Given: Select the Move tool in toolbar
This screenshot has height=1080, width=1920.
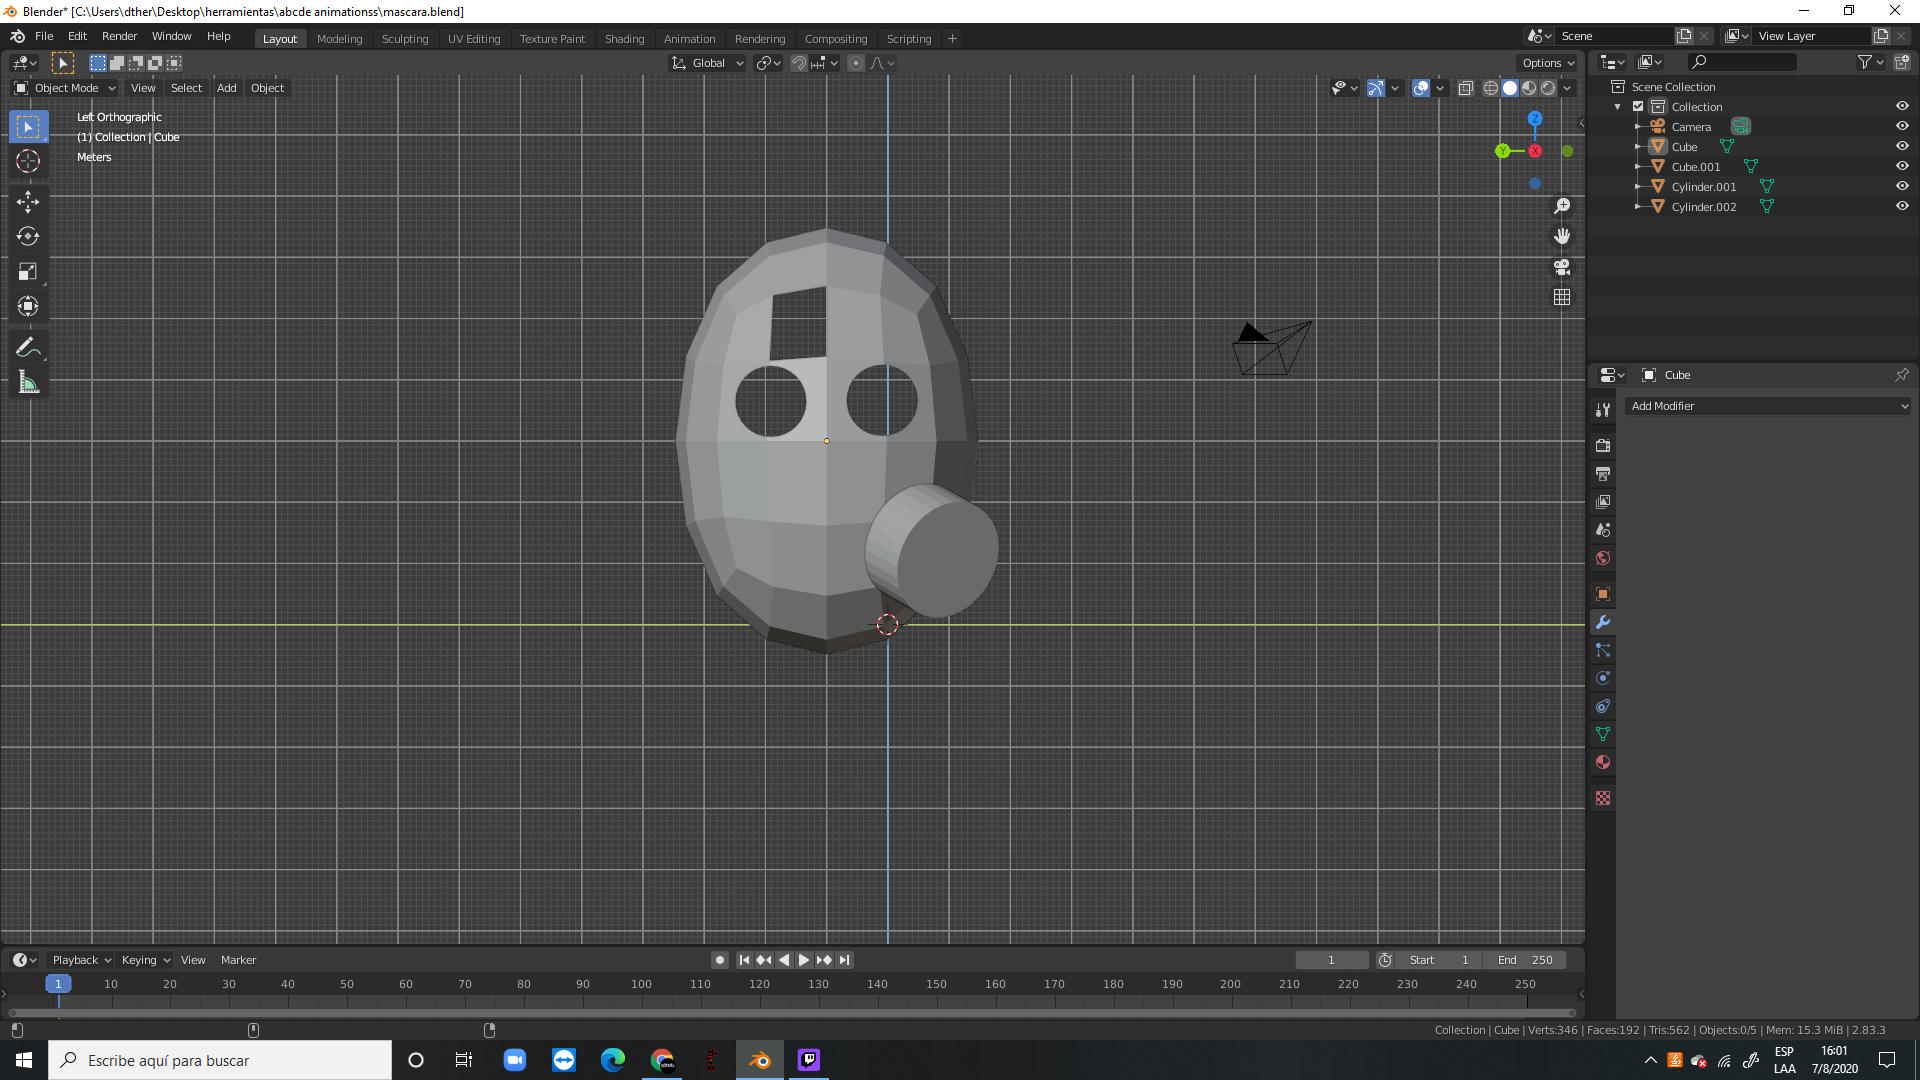Looking at the screenshot, I should pos(28,202).
